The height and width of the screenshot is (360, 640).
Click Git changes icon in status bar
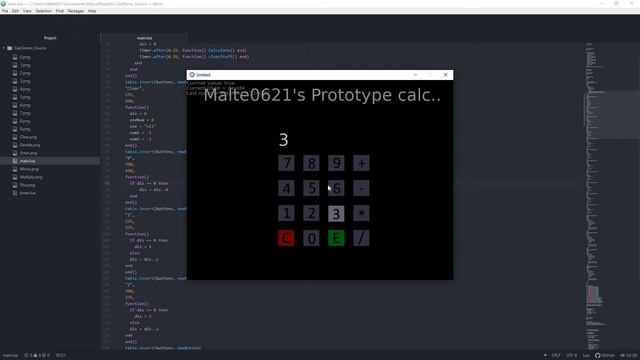(x=622, y=356)
